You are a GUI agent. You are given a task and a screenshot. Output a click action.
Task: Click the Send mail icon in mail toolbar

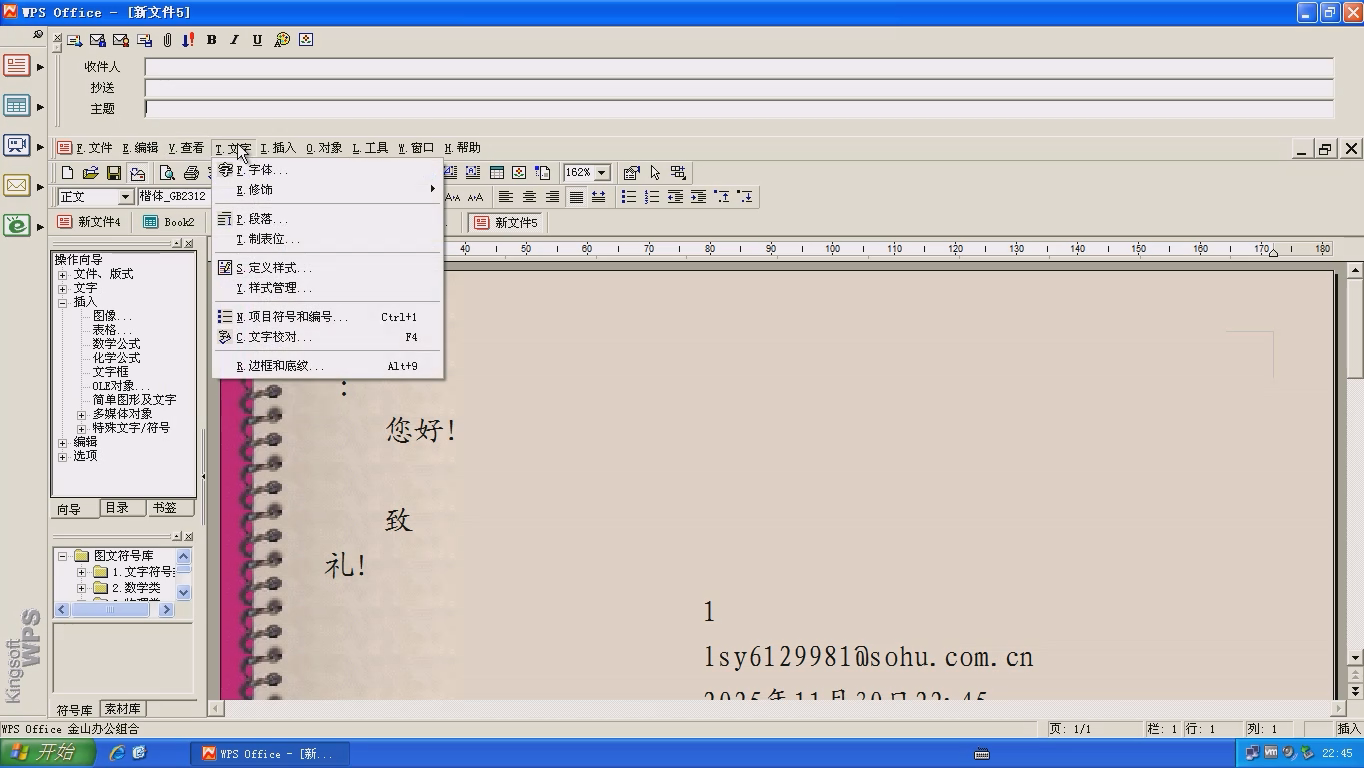point(74,40)
